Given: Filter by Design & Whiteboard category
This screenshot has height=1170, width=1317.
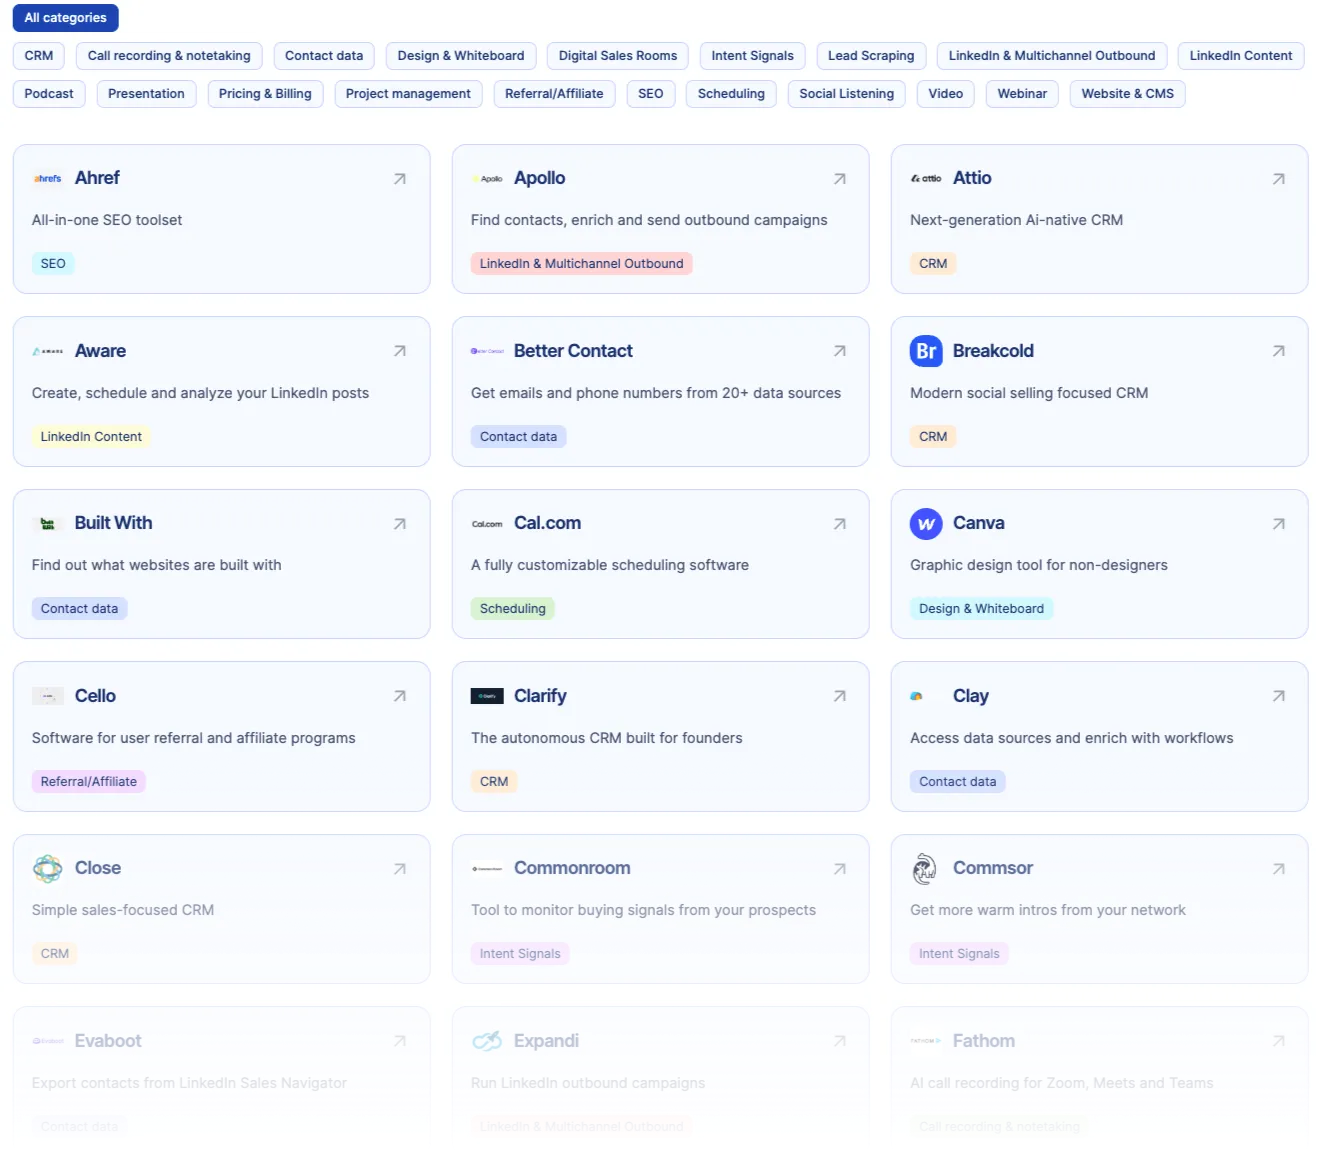Looking at the screenshot, I should click(461, 56).
